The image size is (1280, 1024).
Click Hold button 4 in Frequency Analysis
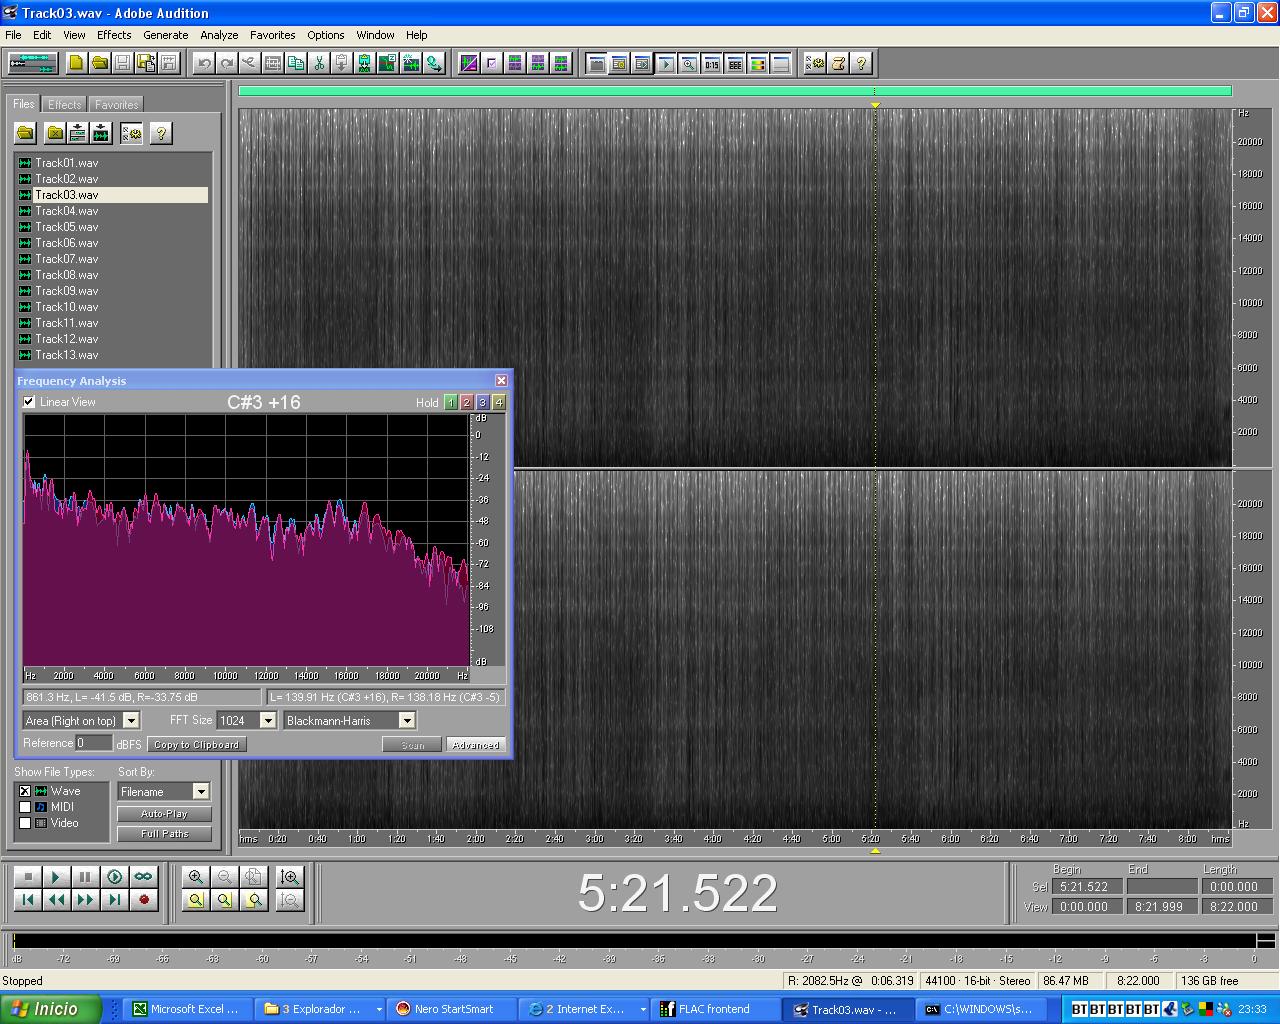pos(499,402)
